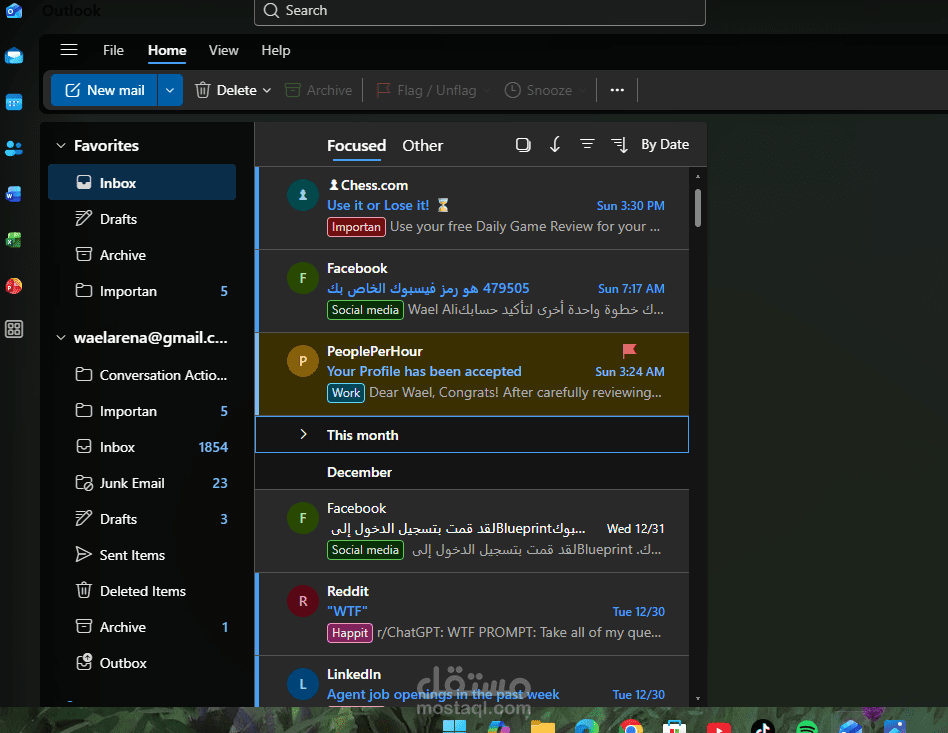Open the Calendar app icon
Viewport: 948px width, 733px height.
(14, 102)
